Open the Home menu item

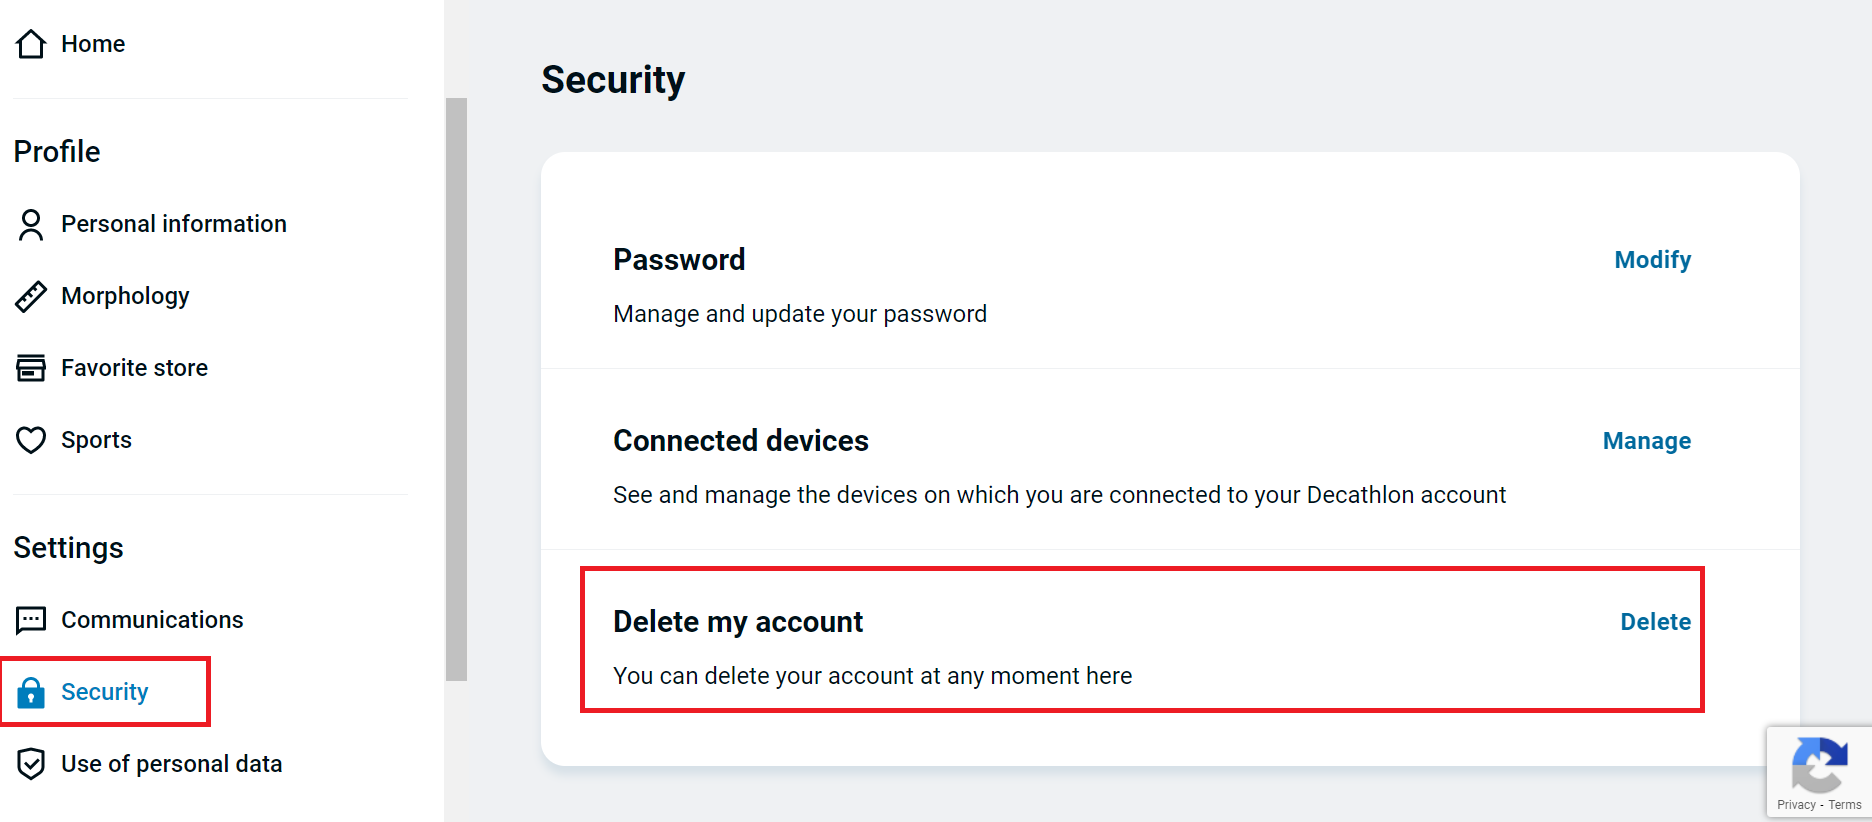click(x=93, y=44)
